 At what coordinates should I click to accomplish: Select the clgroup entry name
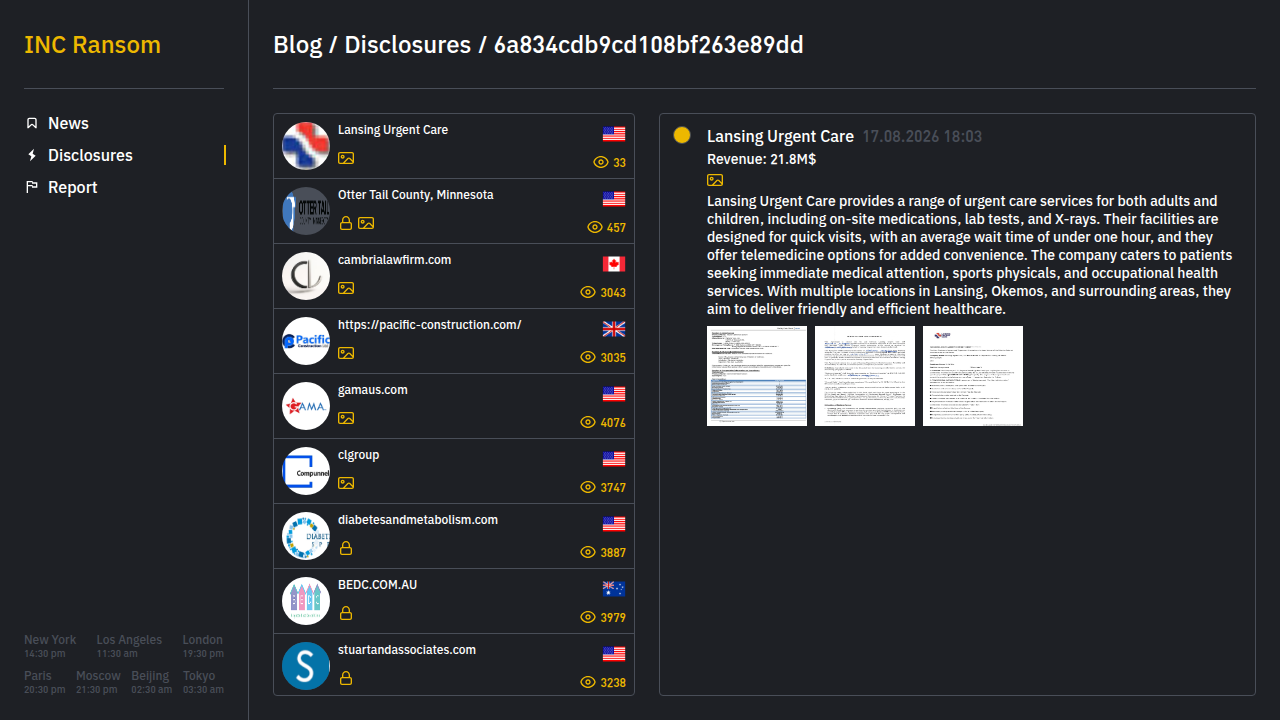pos(359,455)
